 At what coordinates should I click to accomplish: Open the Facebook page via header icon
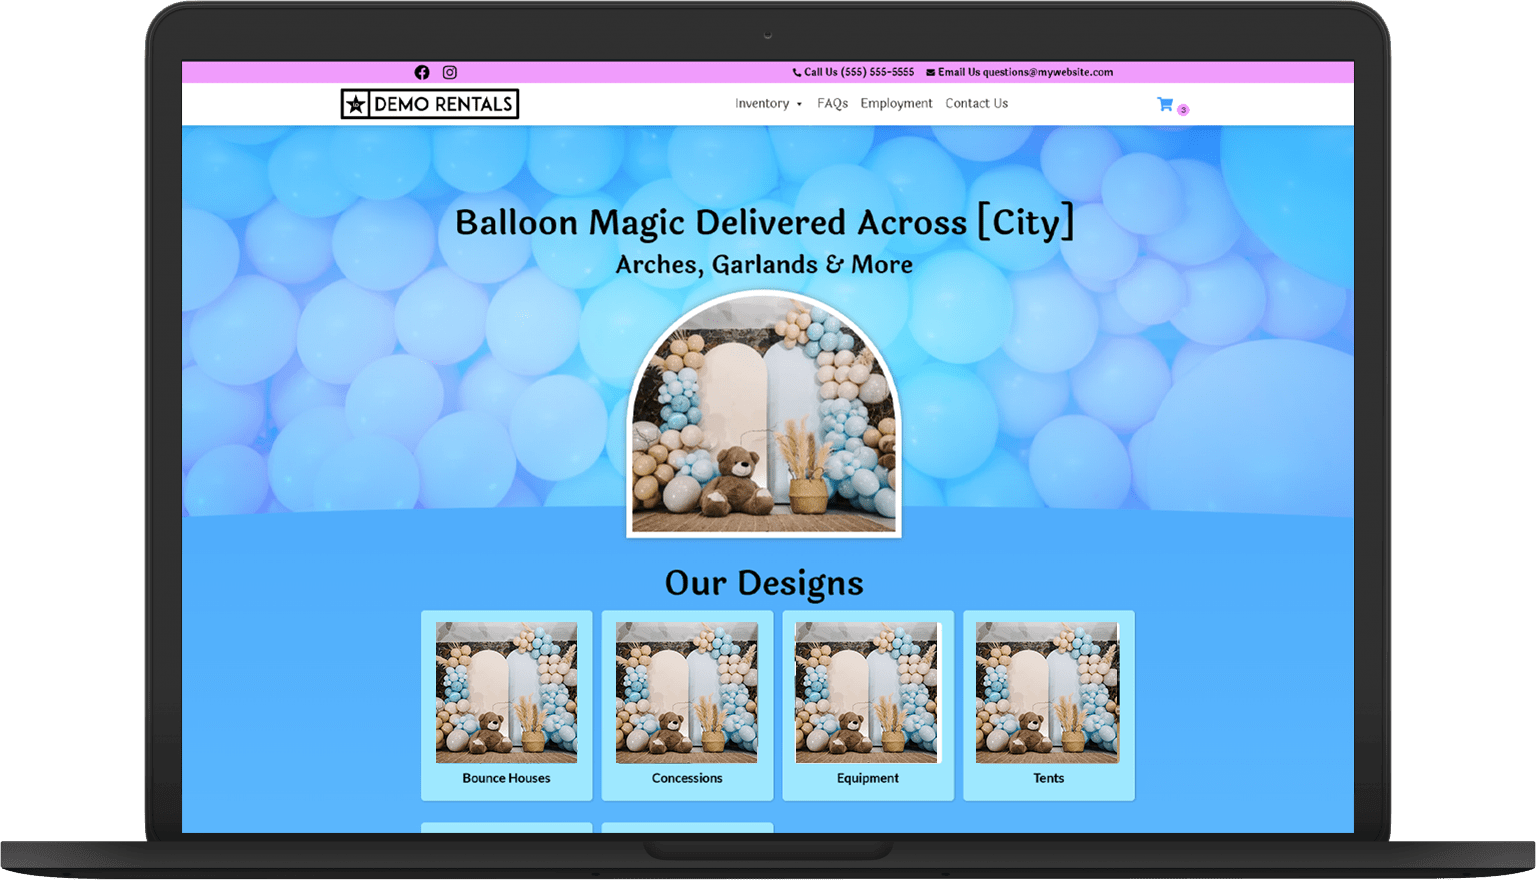(x=422, y=72)
